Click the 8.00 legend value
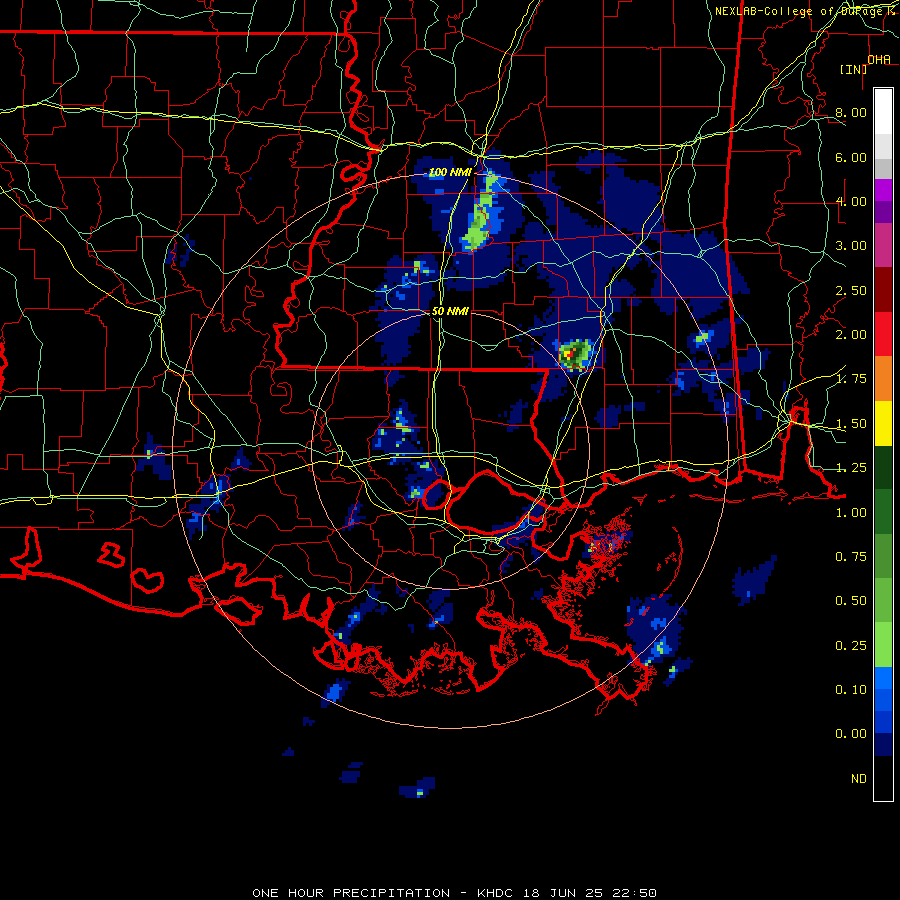900x900 pixels. [x=851, y=112]
